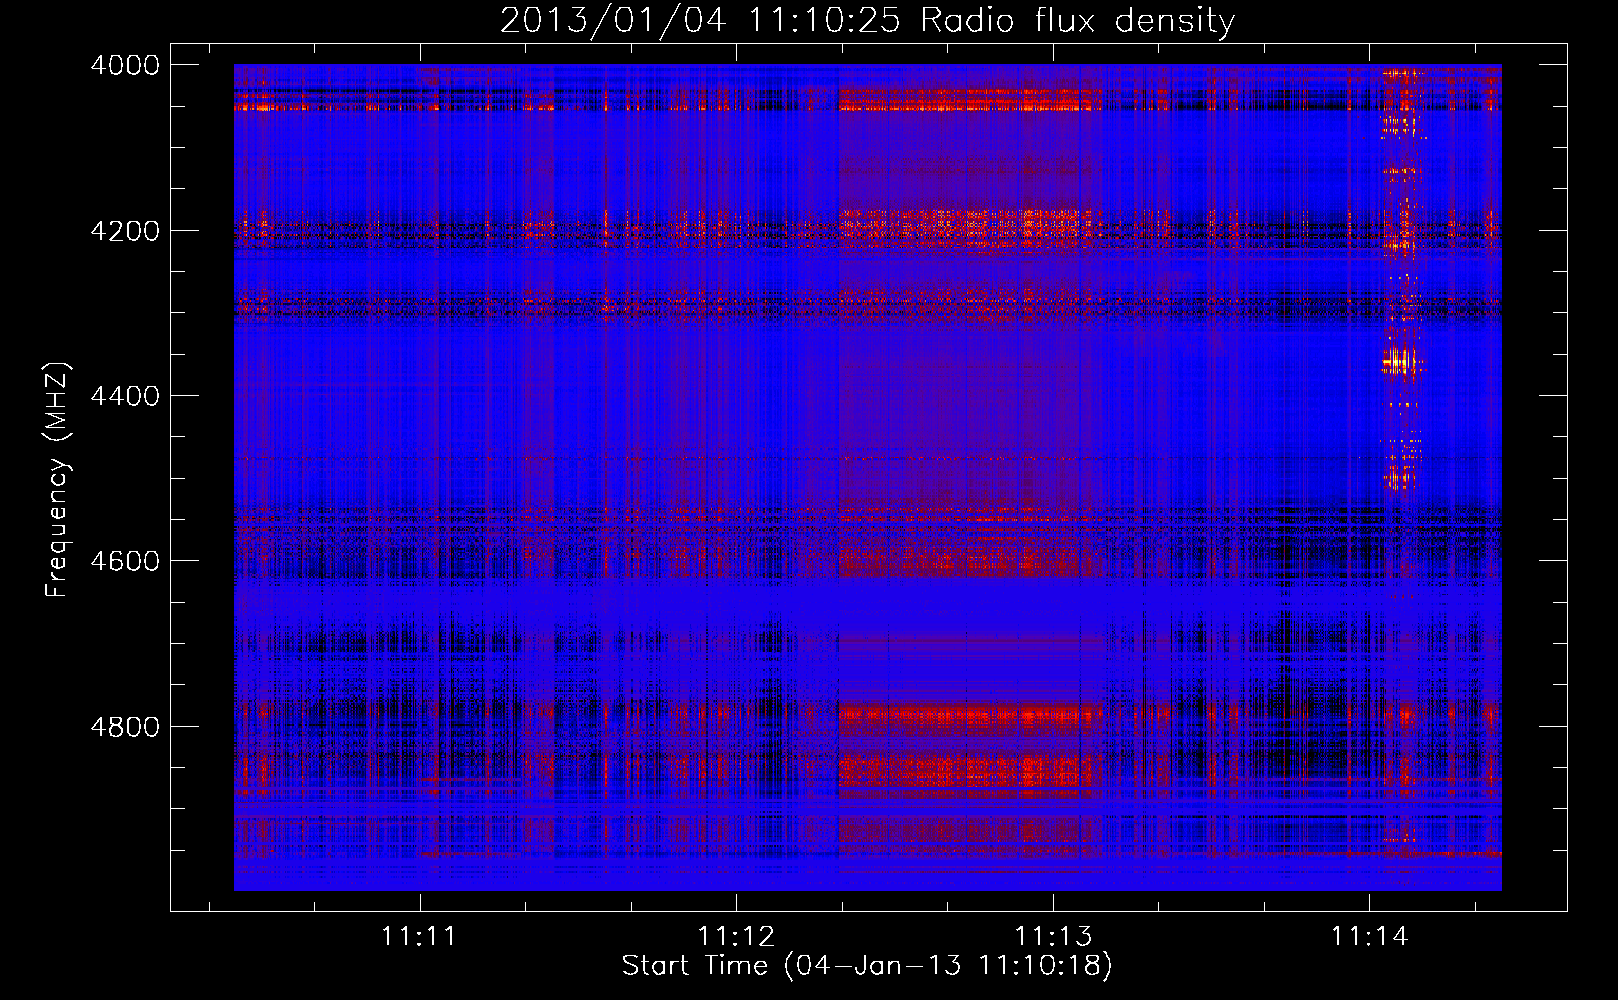This screenshot has width=1618, height=1000.
Task: Click the 11:12 time tick label
Action: (x=736, y=937)
